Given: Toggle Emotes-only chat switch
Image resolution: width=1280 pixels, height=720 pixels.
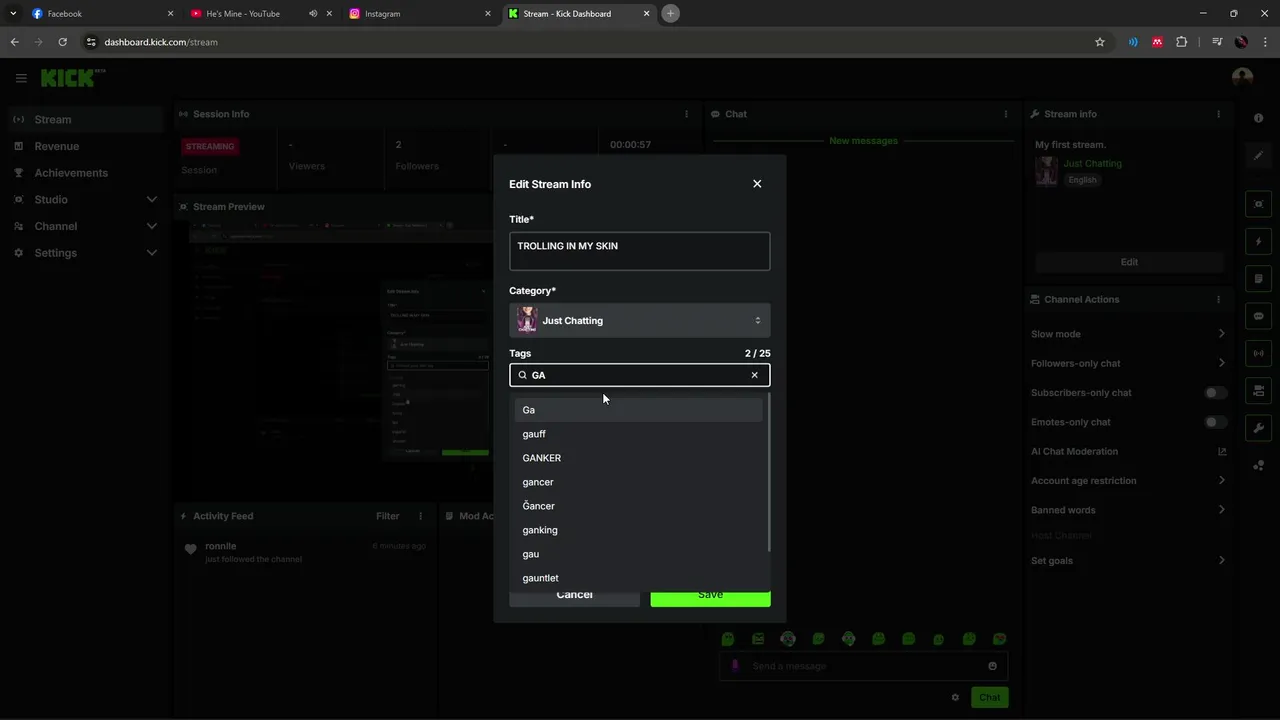Looking at the screenshot, I should tap(1215, 422).
